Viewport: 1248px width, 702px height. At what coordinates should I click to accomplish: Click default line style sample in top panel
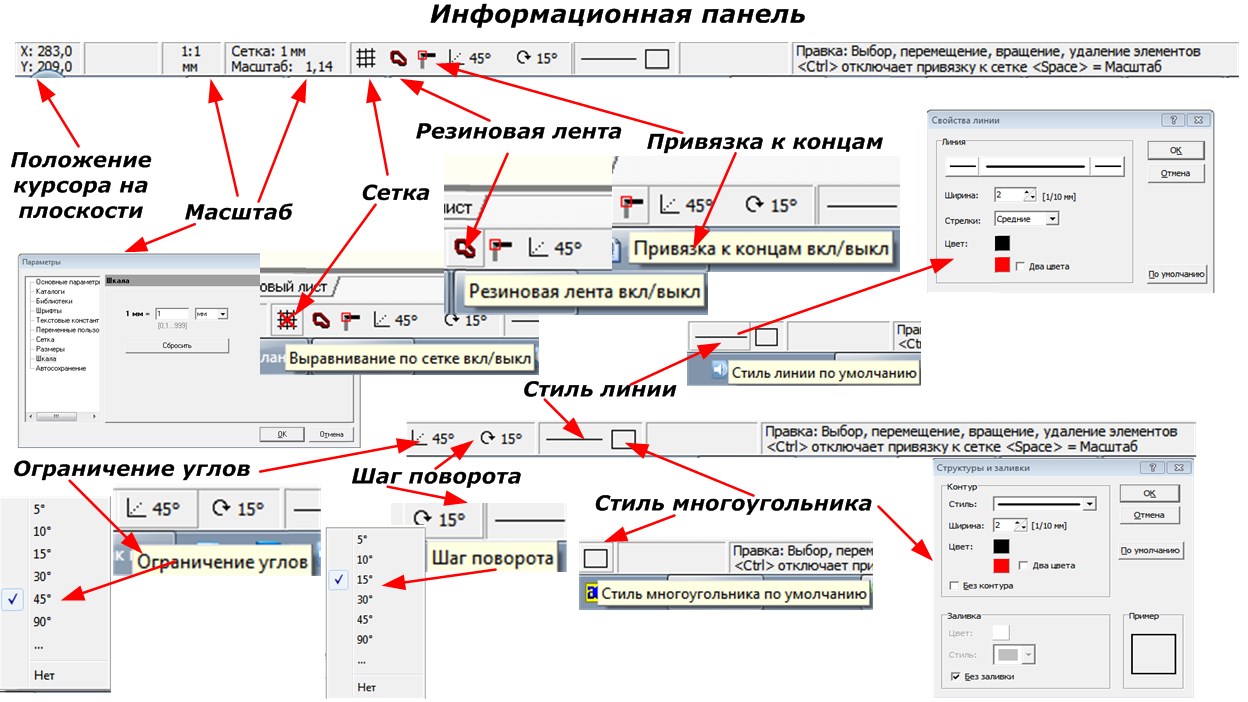click(608, 58)
